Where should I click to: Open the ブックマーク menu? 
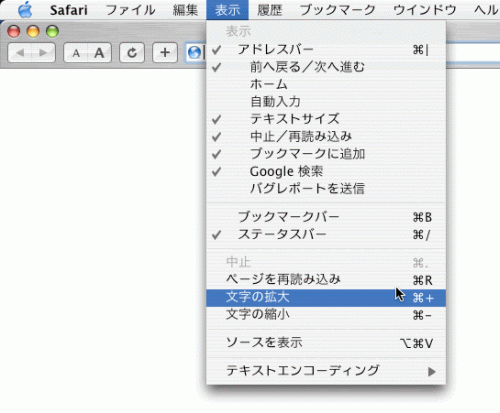click(x=337, y=10)
